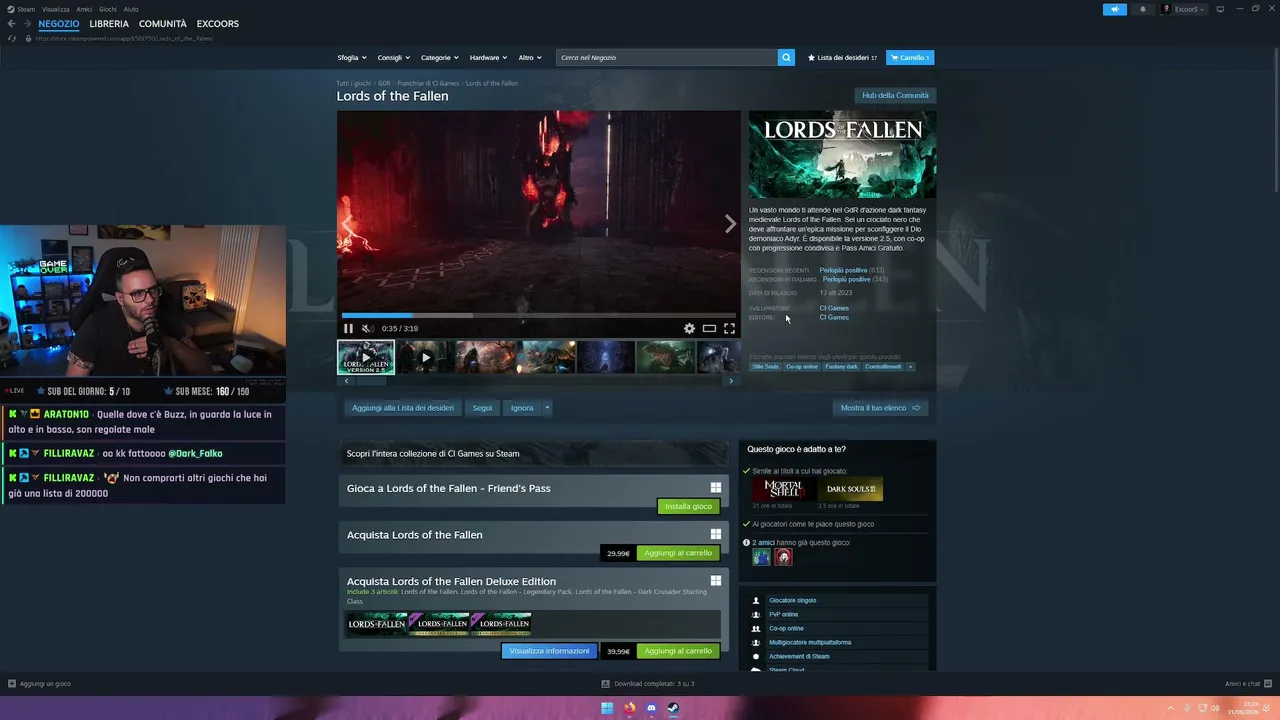Unmute the trailer audio
This screenshot has width=1280, height=720.
[x=367, y=328]
